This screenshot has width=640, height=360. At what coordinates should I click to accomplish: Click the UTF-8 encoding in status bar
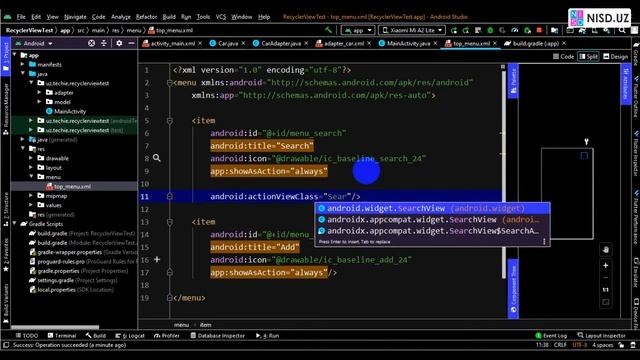pos(579,345)
